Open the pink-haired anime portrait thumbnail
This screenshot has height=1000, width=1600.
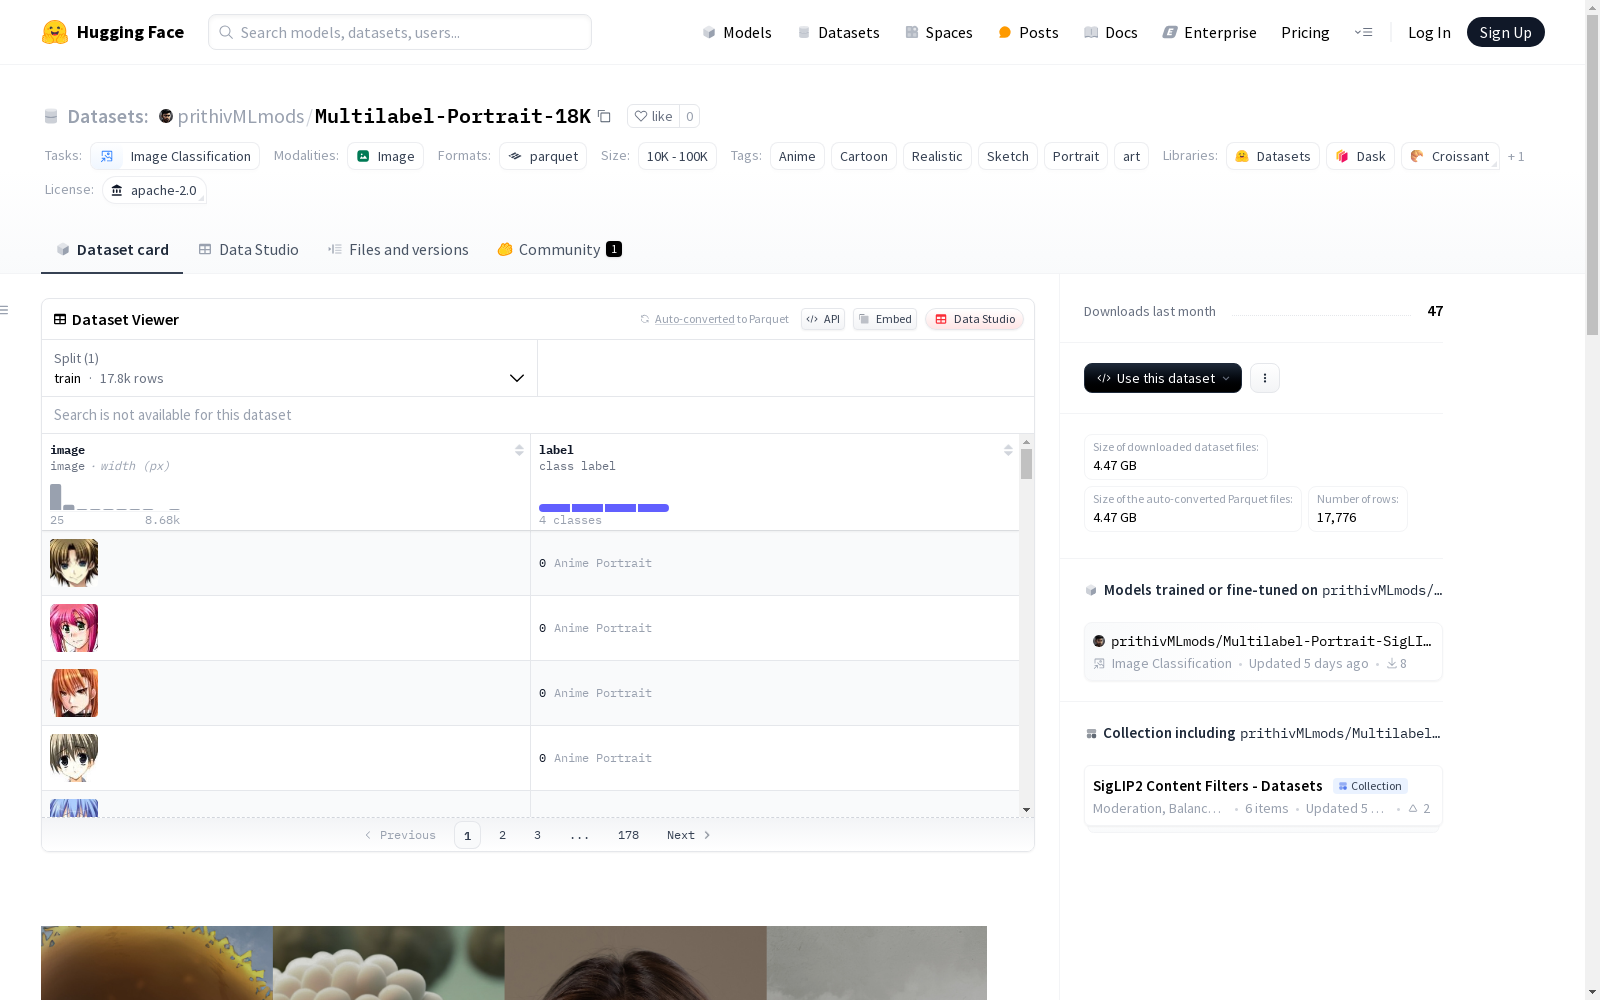74,628
